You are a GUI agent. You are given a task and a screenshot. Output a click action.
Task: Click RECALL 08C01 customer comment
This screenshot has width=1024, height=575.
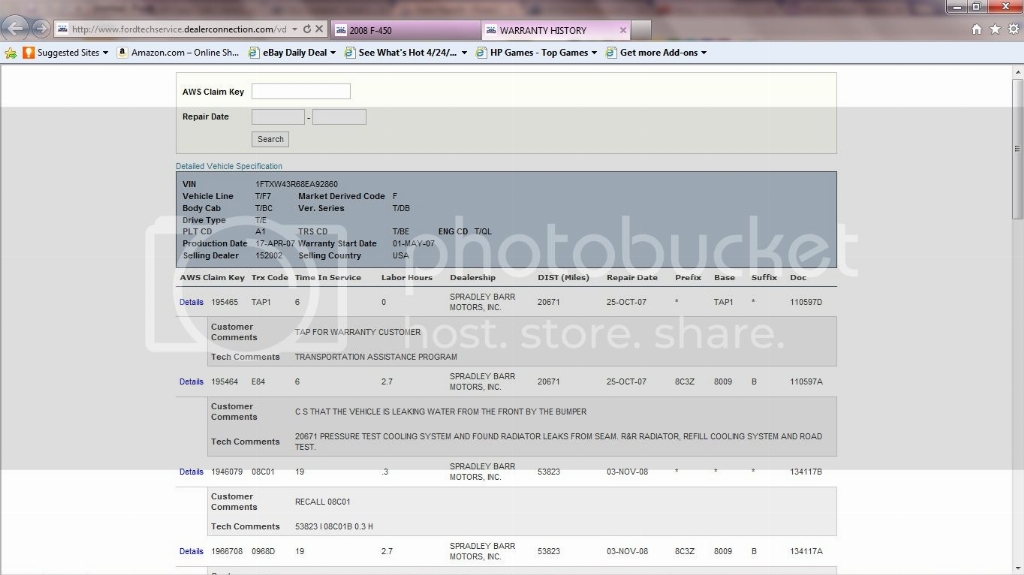click(x=323, y=502)
